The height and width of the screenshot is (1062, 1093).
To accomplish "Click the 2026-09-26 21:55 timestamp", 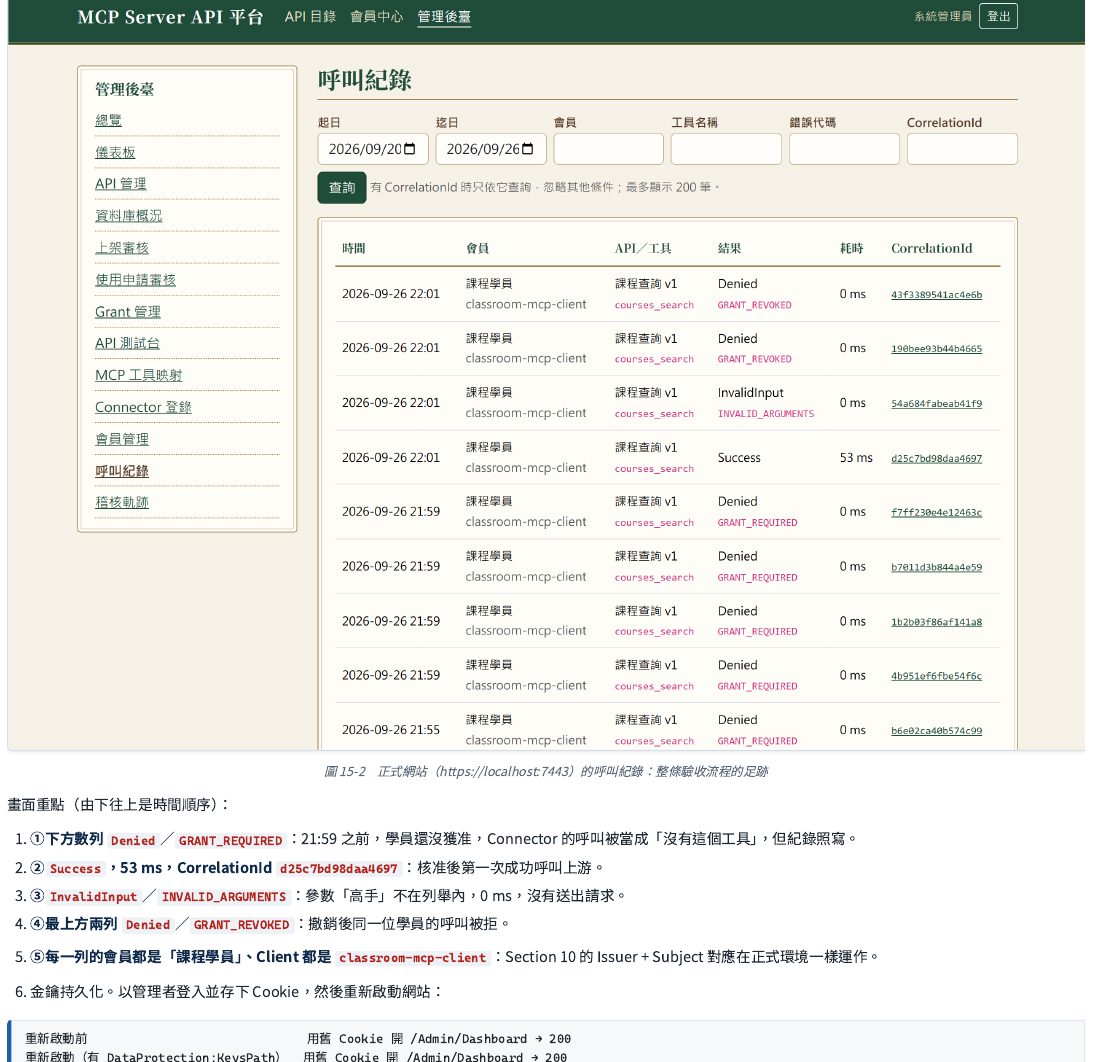I will point(390,730).
